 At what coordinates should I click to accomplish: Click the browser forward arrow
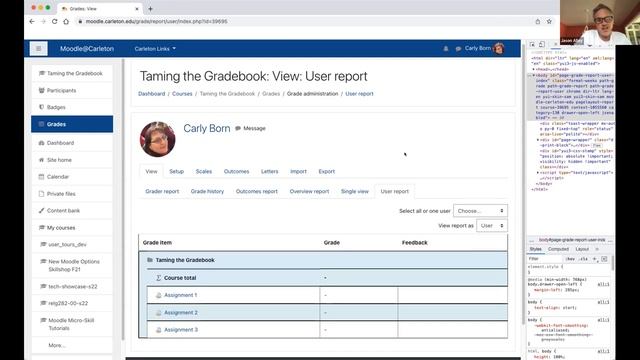coord(43,21)
